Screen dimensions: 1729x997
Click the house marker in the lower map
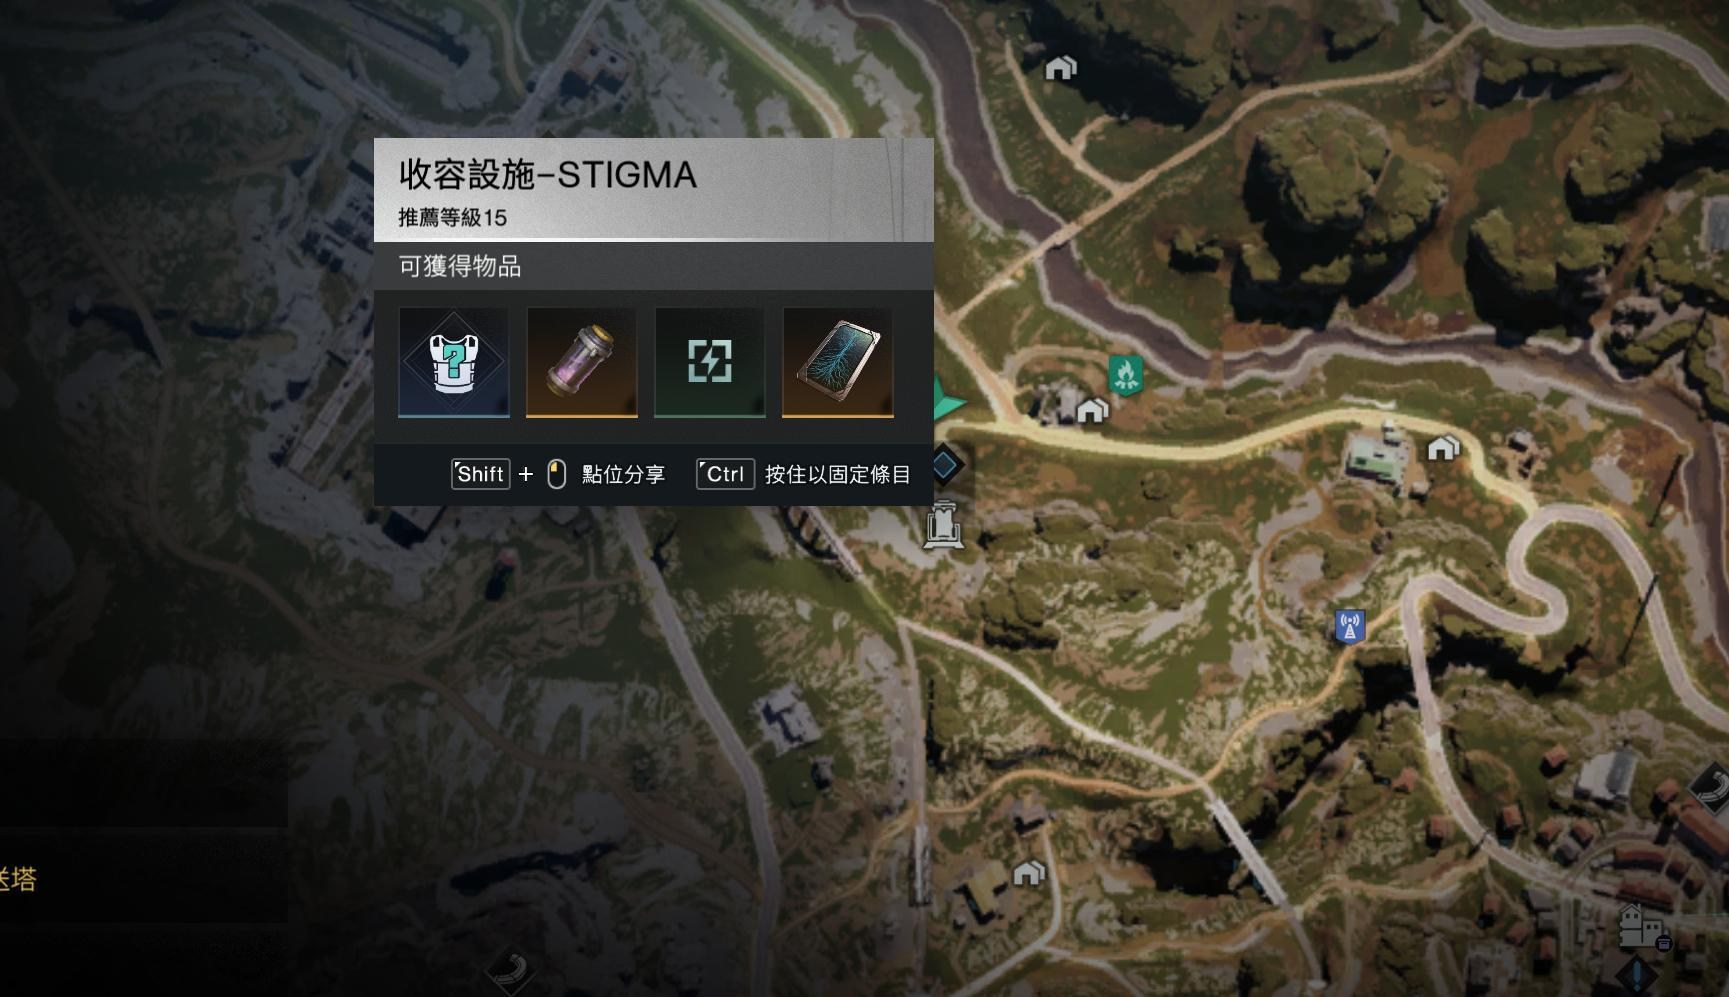1029,873
